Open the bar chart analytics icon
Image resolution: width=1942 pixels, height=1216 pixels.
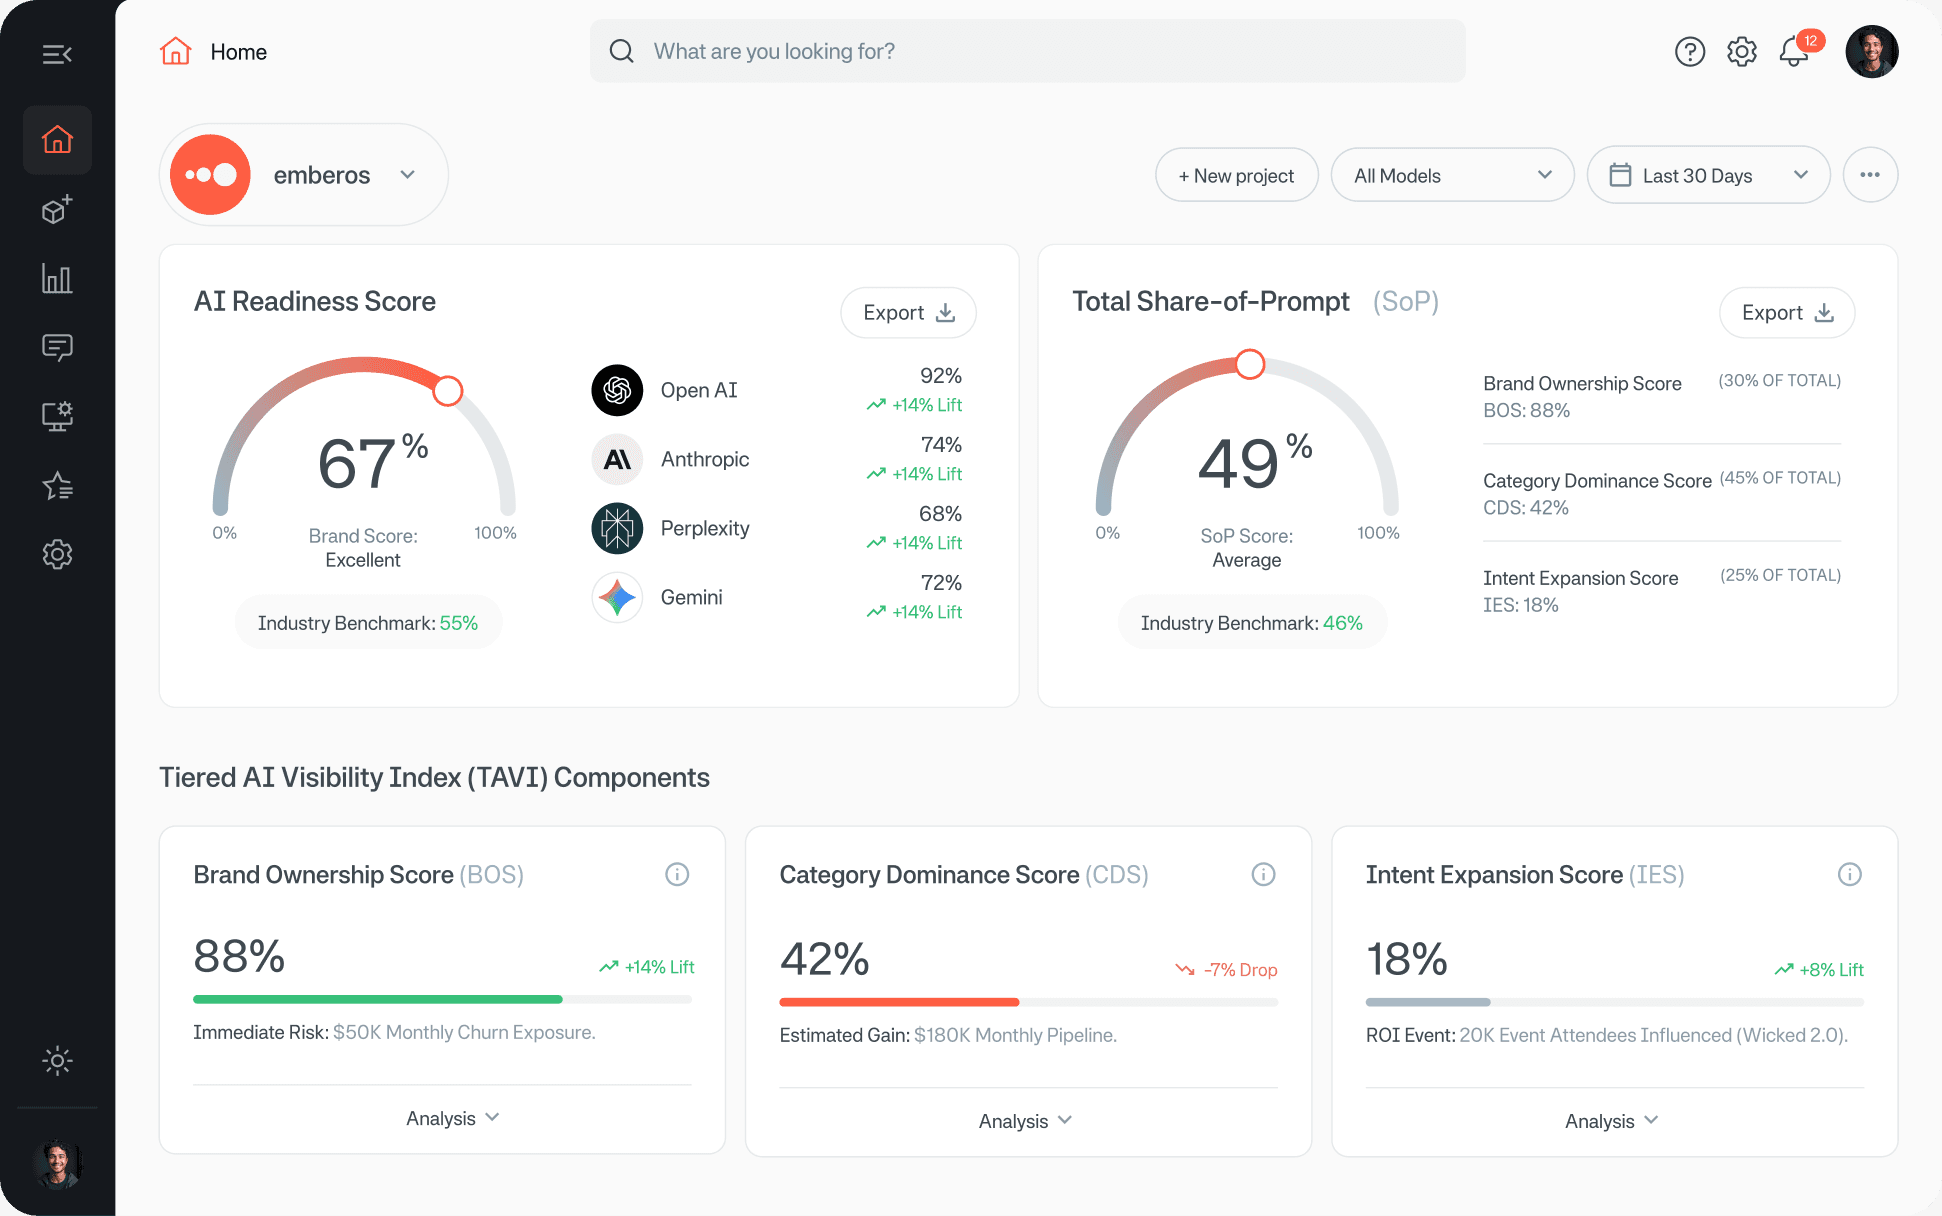(x=57, y=279)
